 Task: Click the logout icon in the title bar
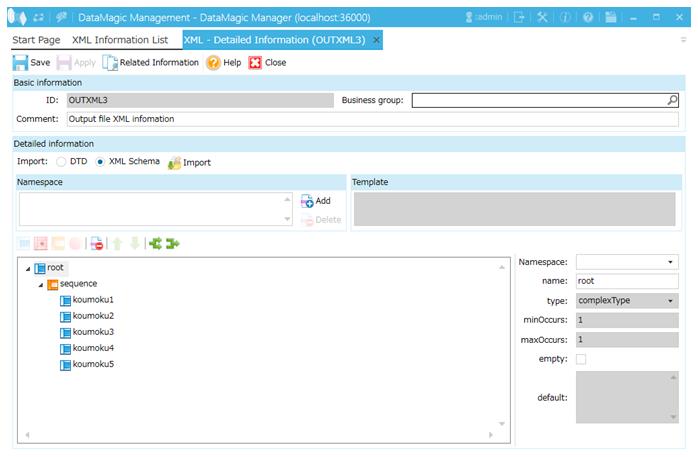tap(519, 17)
